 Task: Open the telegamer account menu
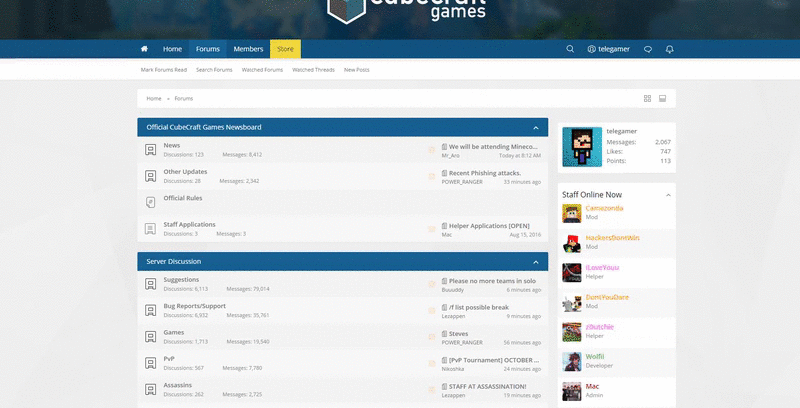(x=609, y=49)
